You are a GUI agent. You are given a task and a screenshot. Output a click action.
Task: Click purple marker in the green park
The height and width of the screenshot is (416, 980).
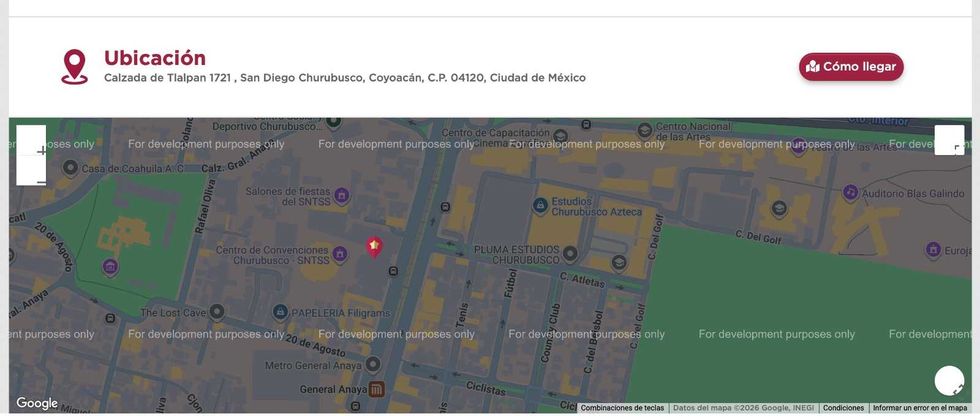pos(110,267)
